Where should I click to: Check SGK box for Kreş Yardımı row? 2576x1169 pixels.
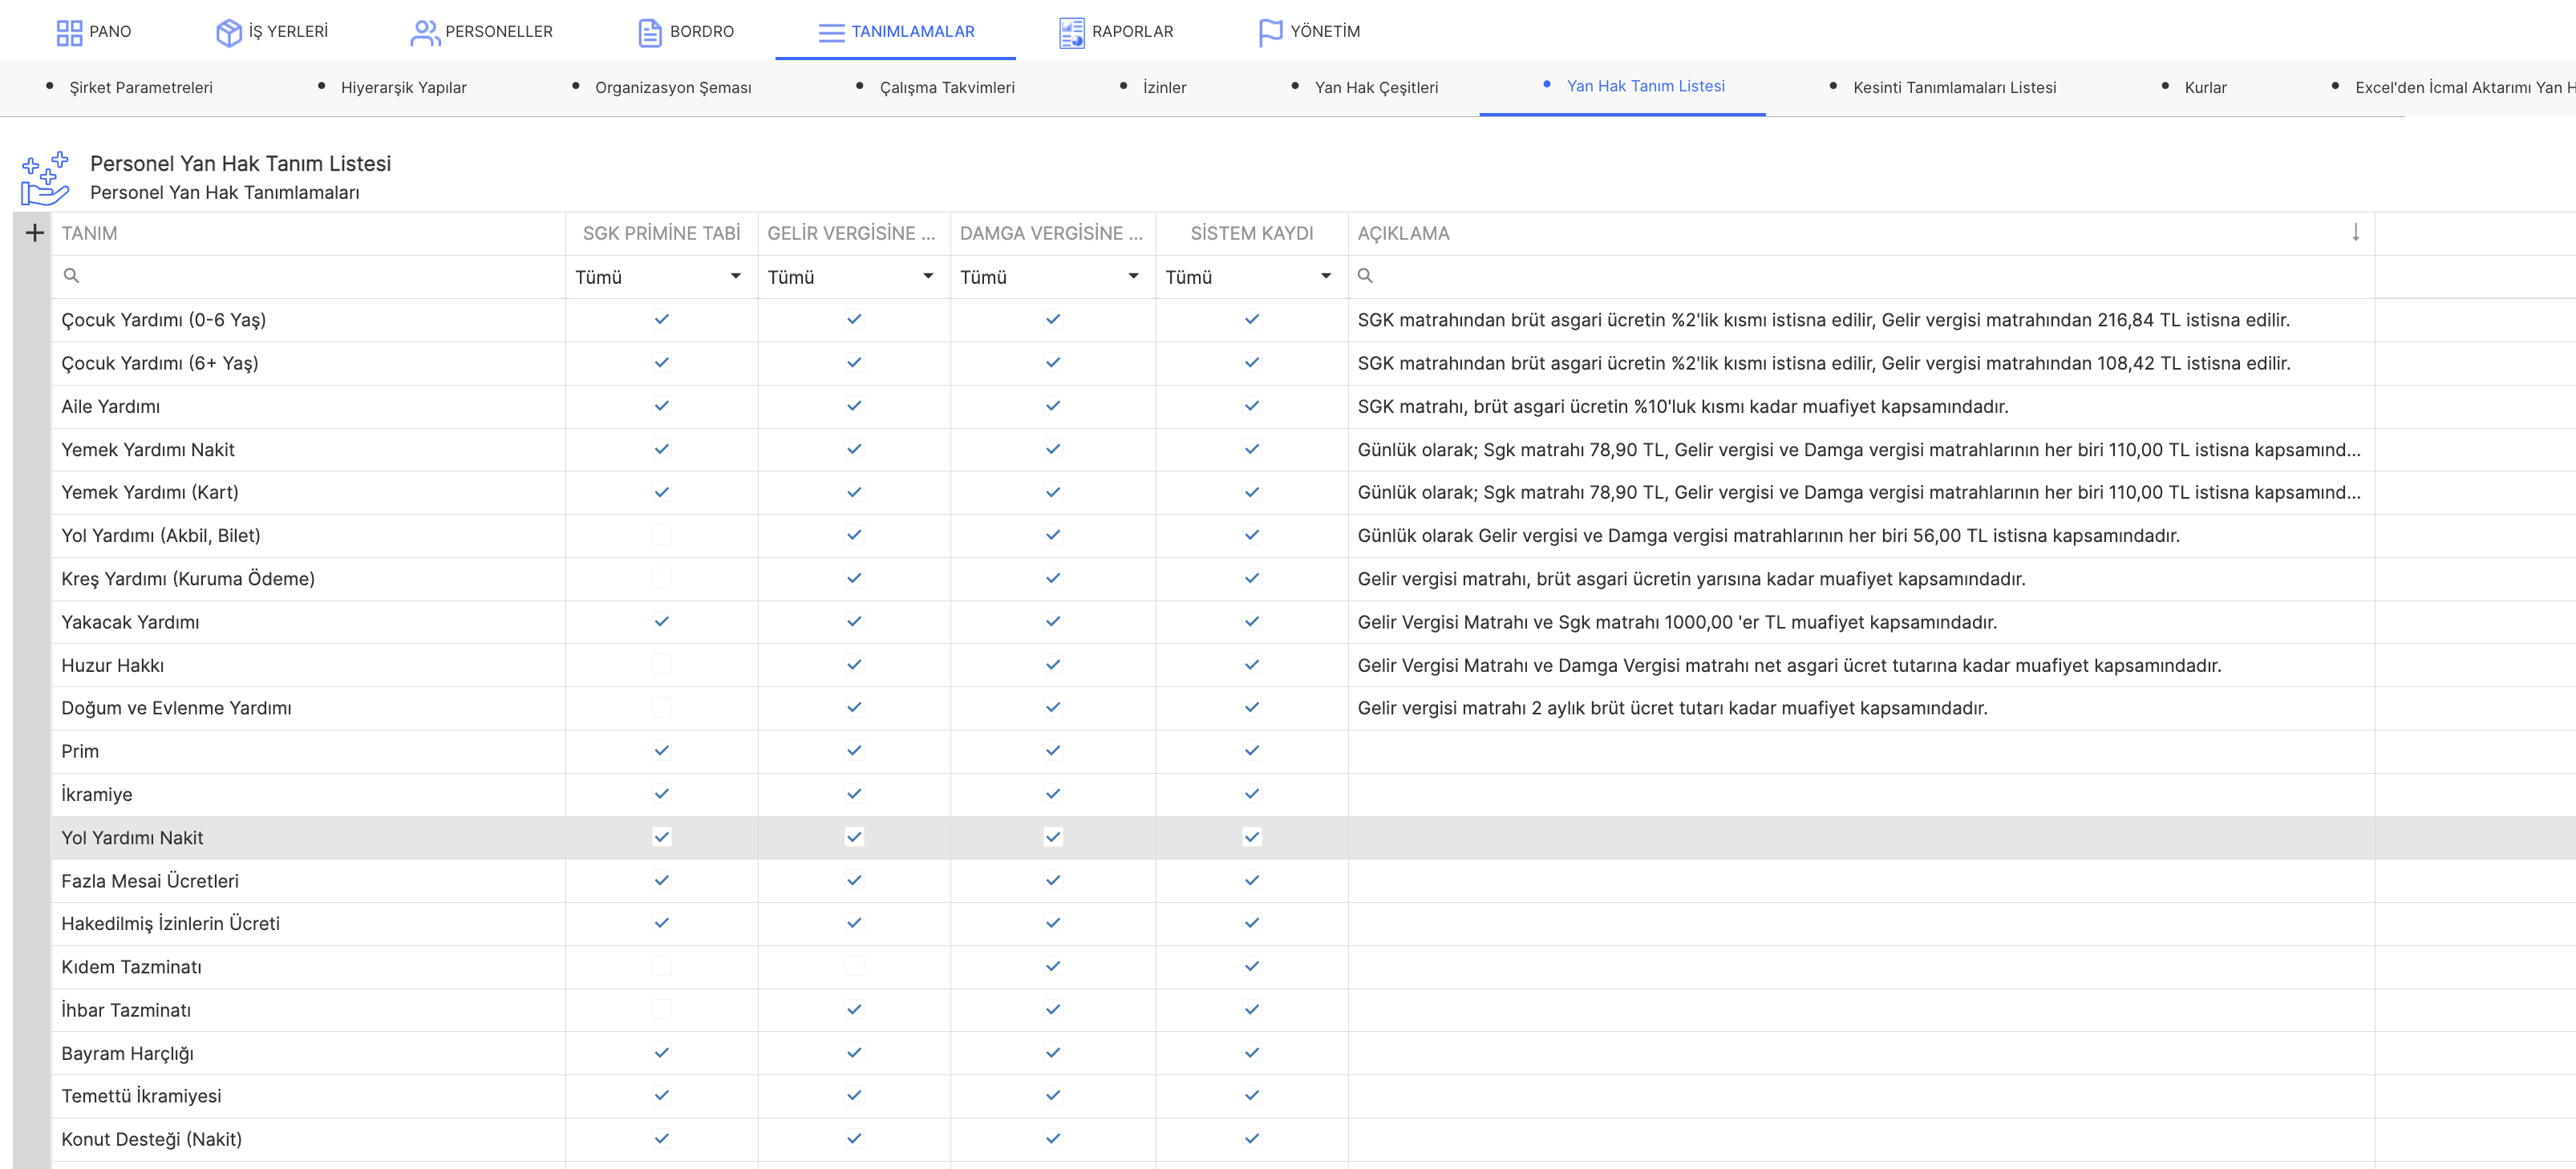coord(661,578)
